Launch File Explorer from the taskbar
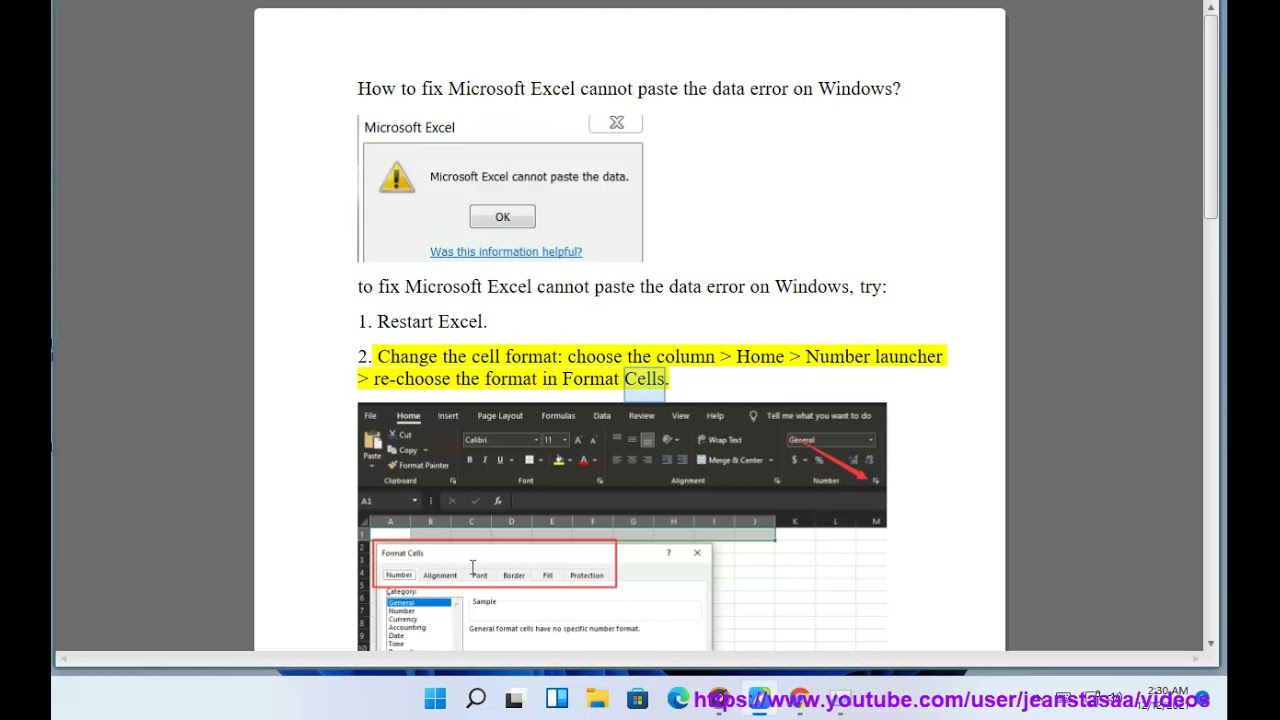This screenshot has height=720, width=1280. pos(597,699)
